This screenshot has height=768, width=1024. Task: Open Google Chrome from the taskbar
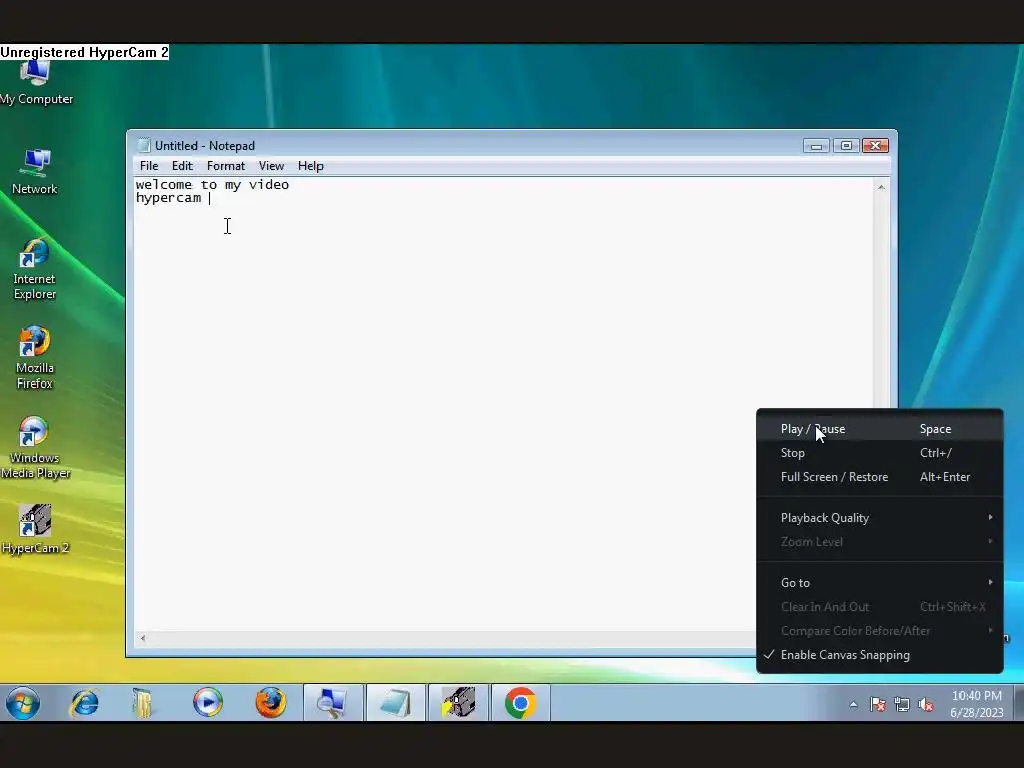520,703
